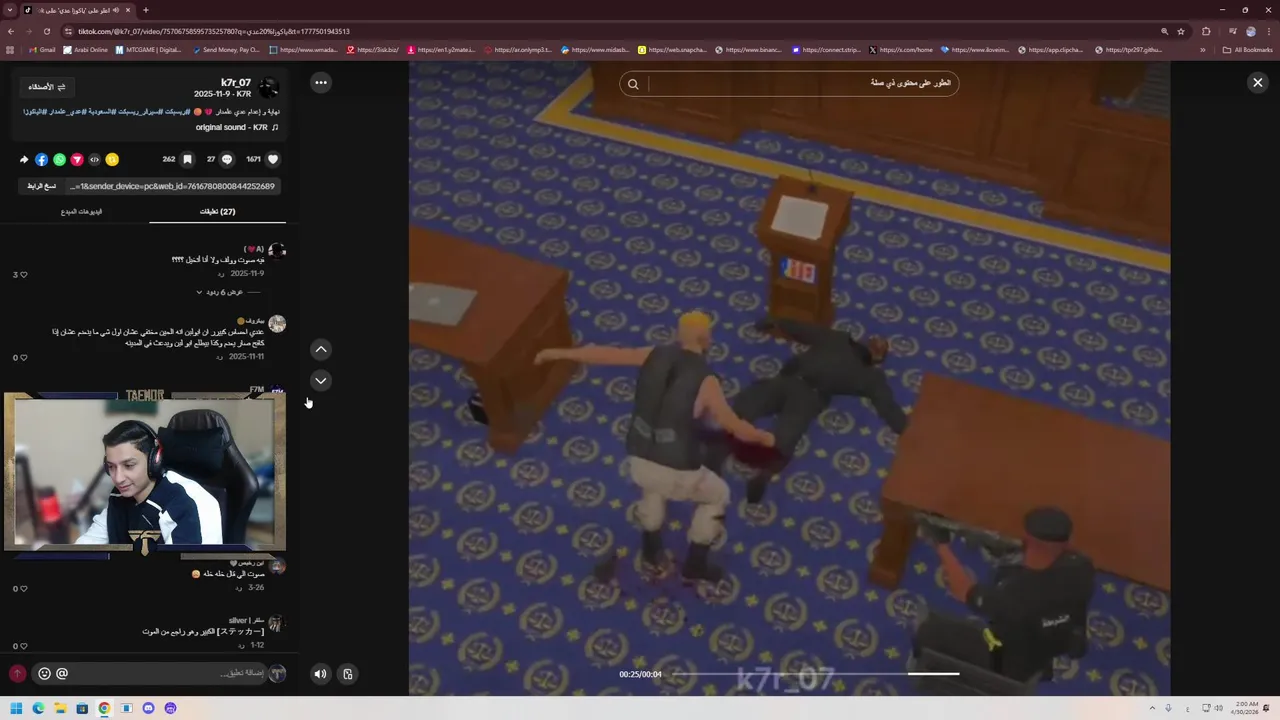Open the Chrome profile avatar

click(x=1250, y=31)
